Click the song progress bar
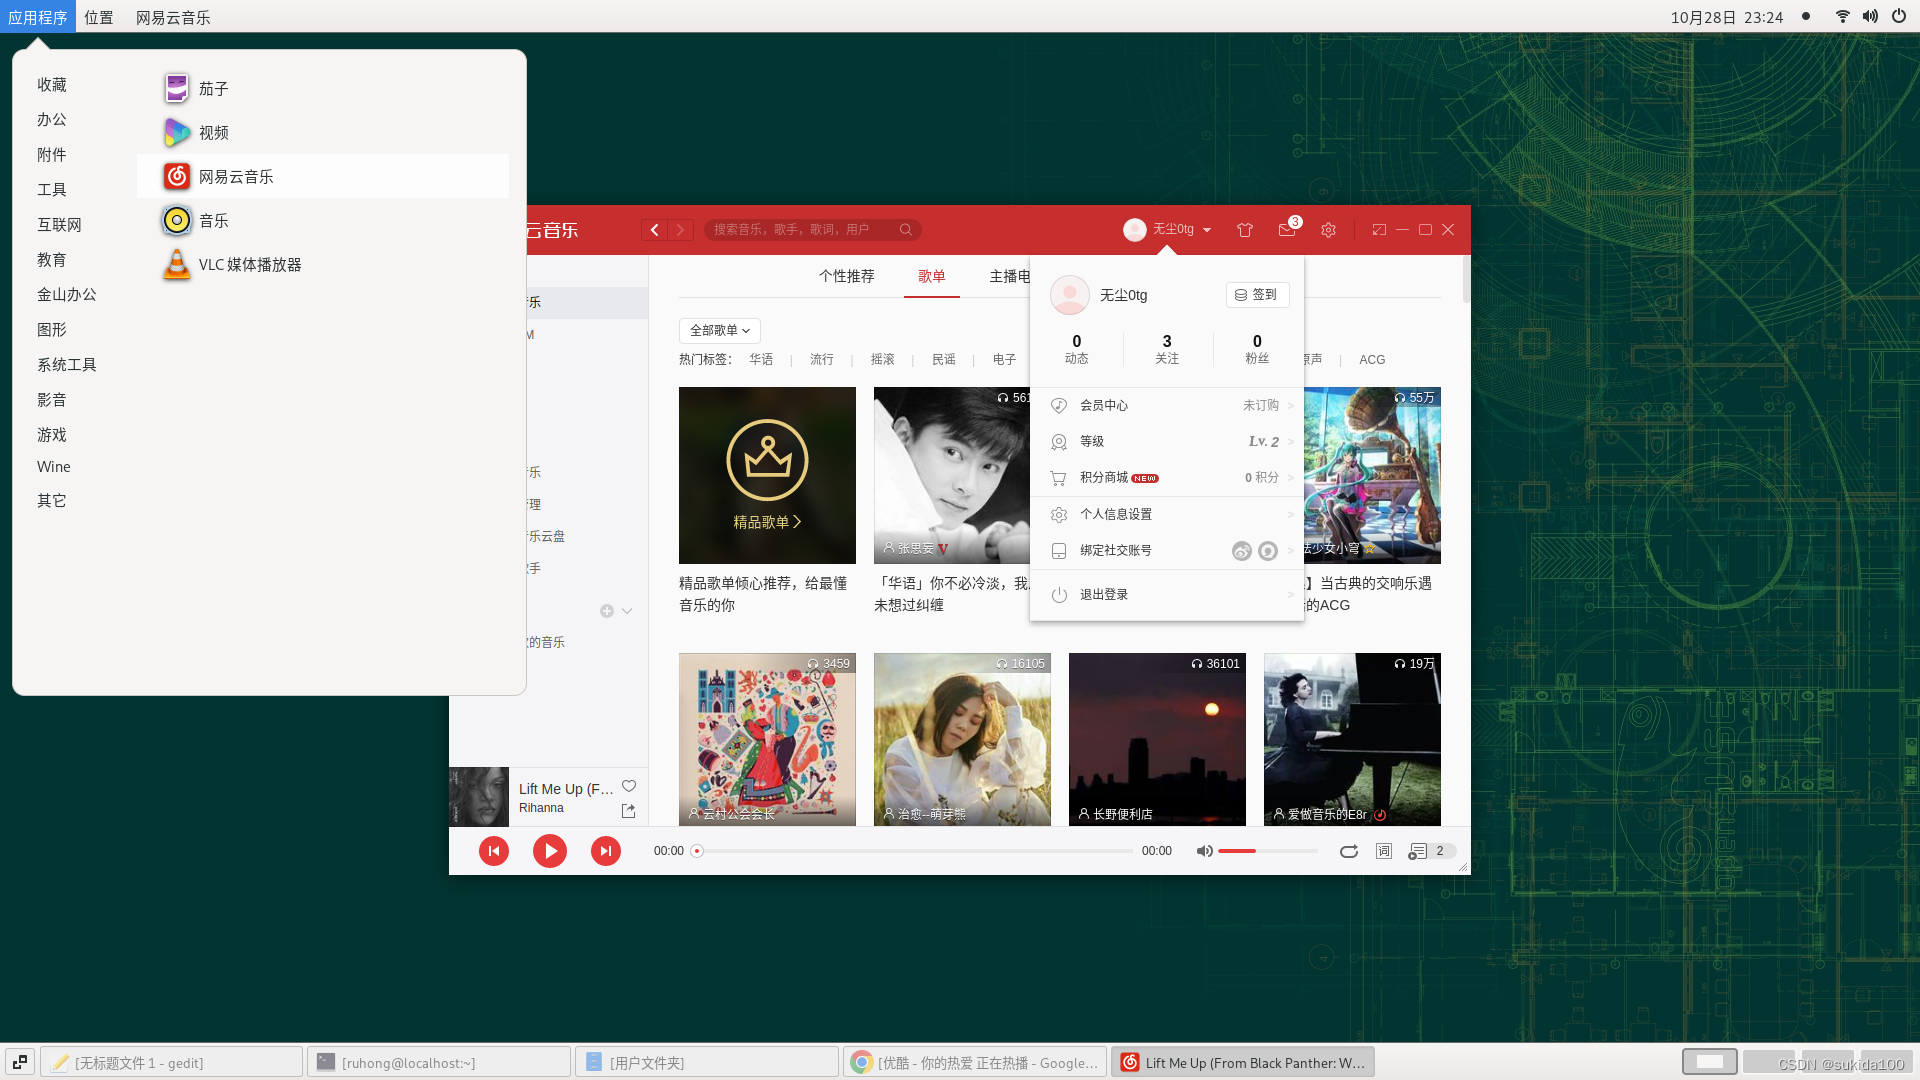 pos(915,851)
